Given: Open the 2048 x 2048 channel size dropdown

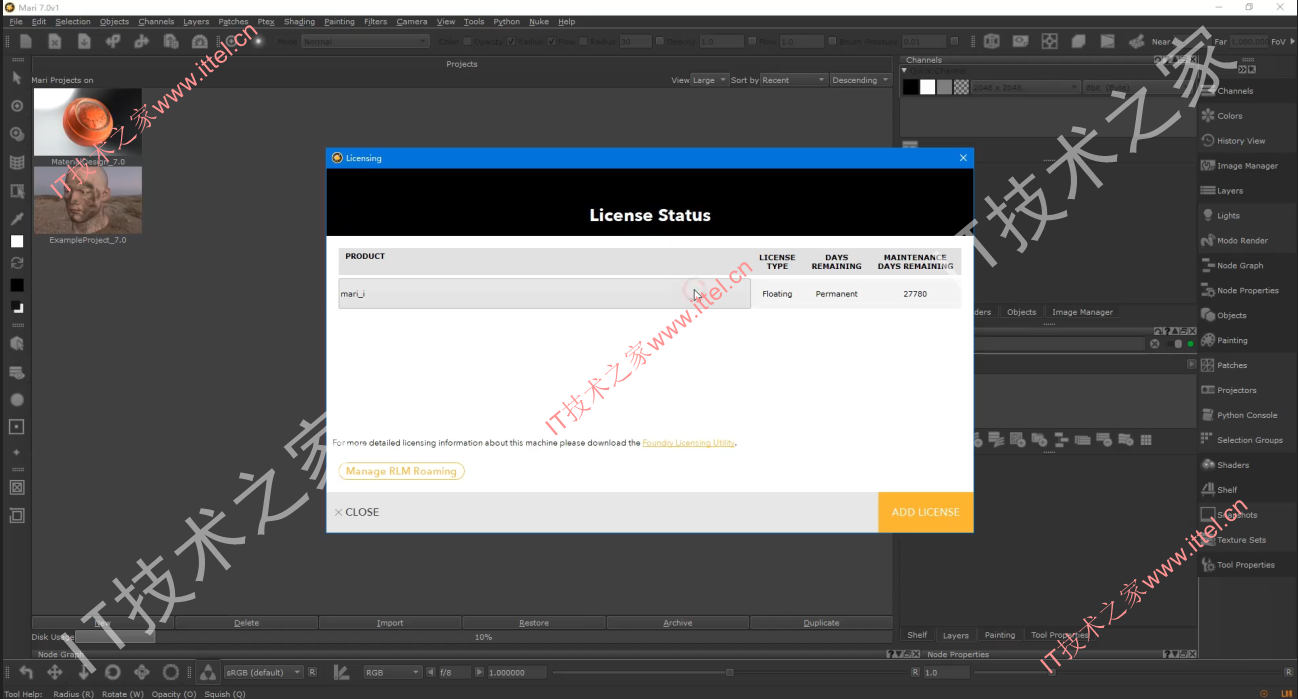Looking at the screenshot, I should [1026, 87].
